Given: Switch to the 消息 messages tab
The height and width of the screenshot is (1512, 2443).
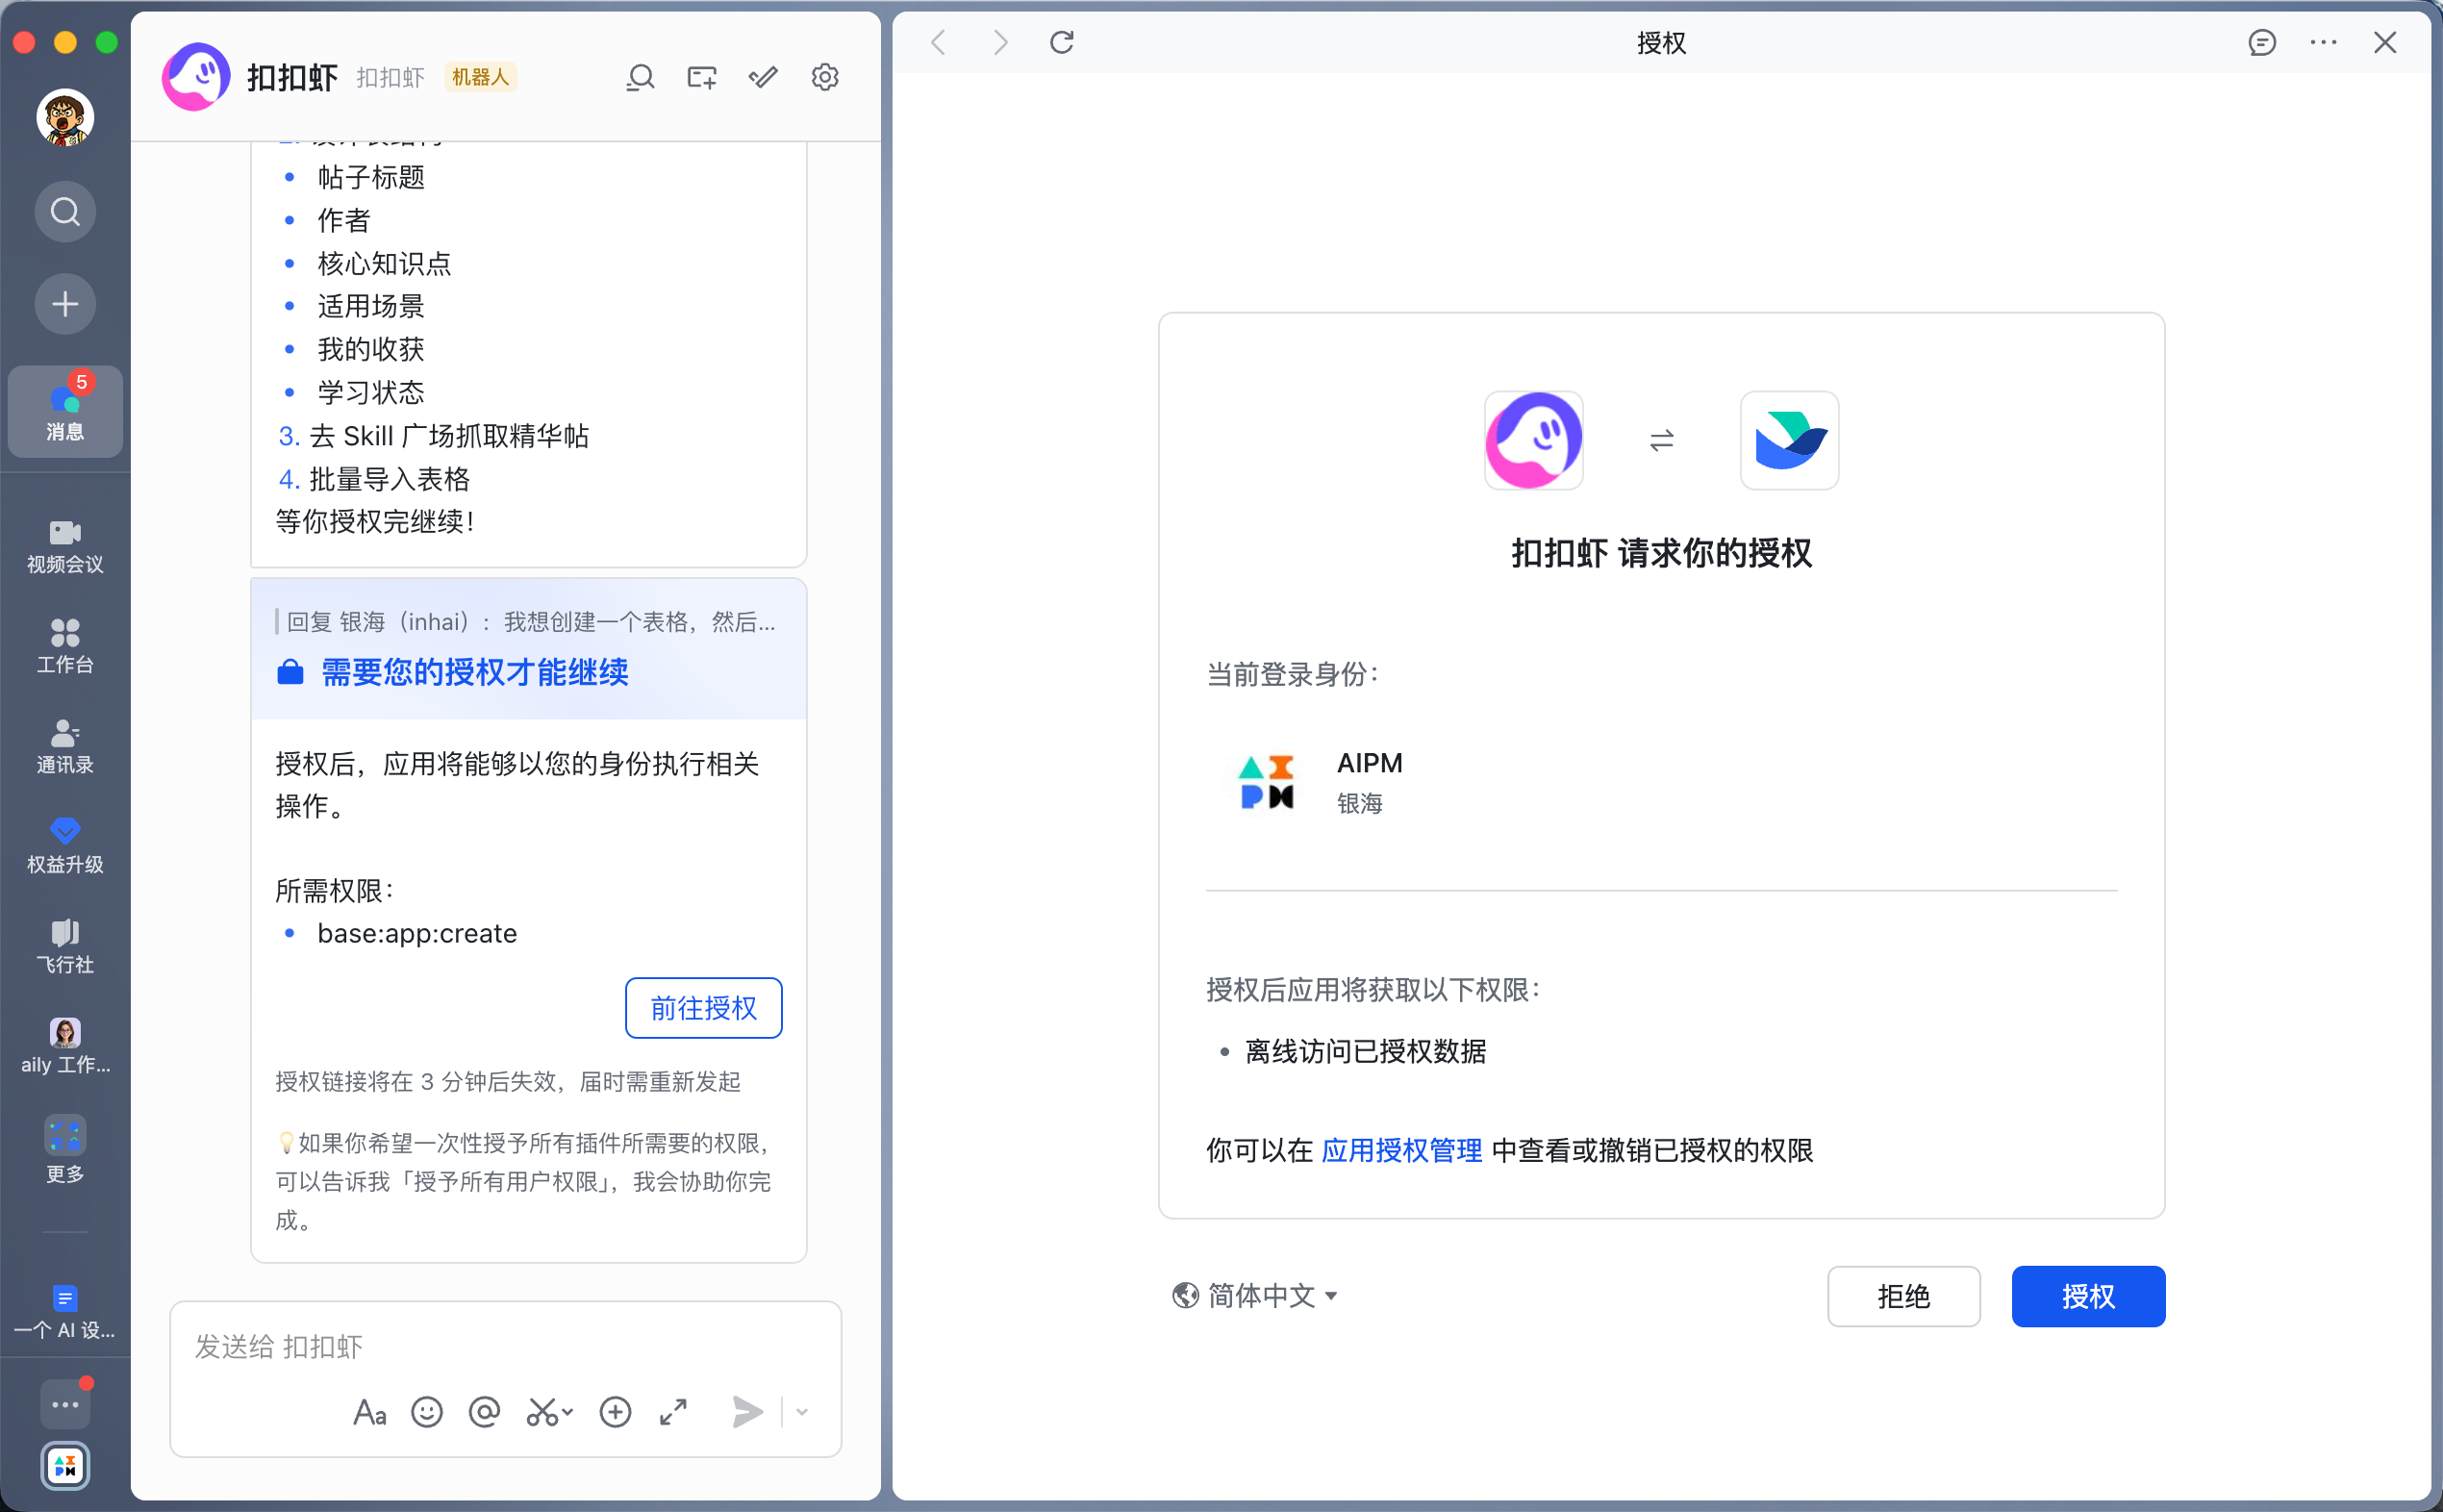Looking at the screenshot, I should [64, 411].
